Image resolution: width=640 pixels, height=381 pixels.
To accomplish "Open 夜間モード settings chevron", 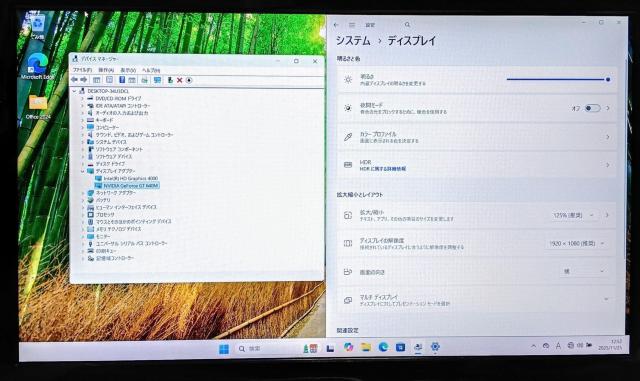I will click(608, 108).
